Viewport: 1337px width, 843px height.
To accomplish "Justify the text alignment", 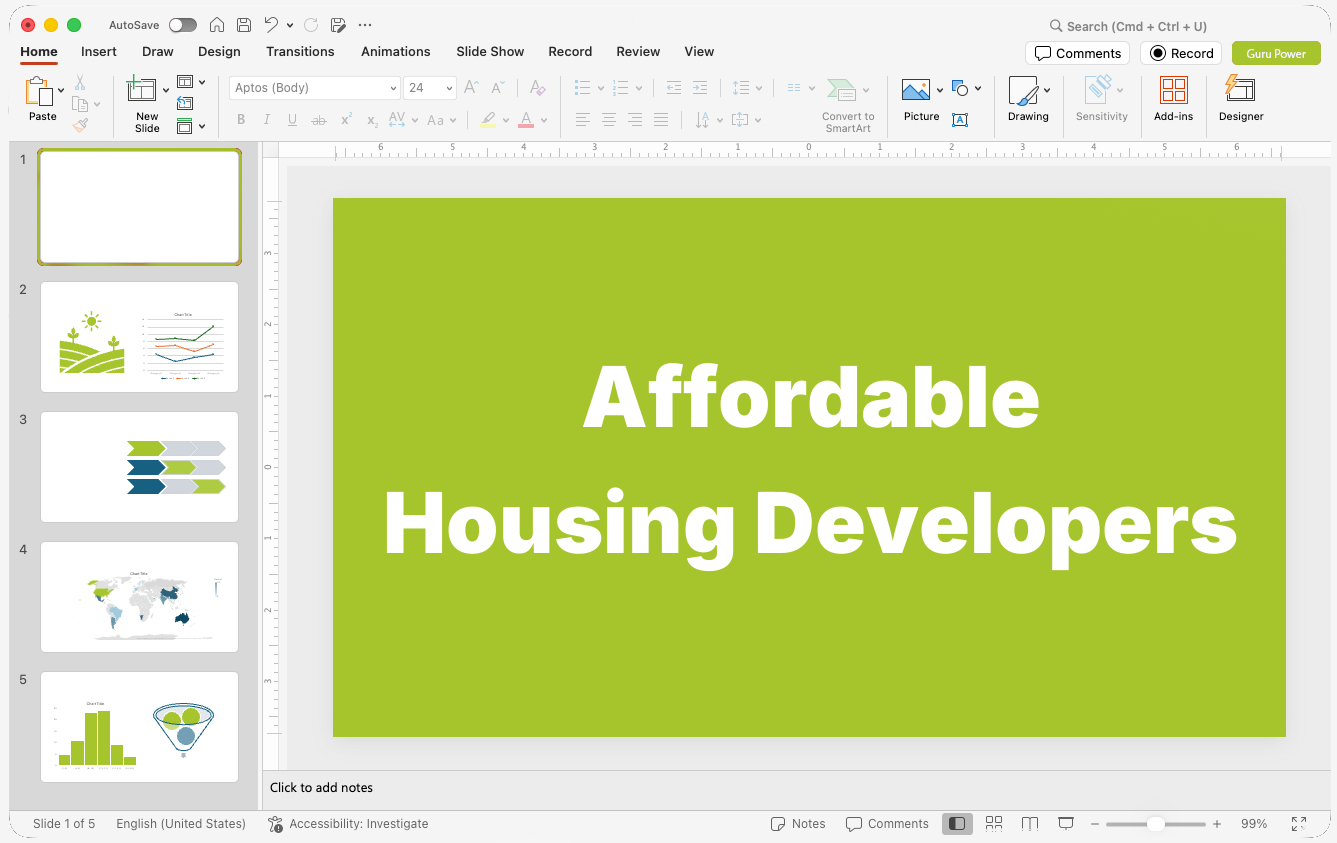I will 661,120.
